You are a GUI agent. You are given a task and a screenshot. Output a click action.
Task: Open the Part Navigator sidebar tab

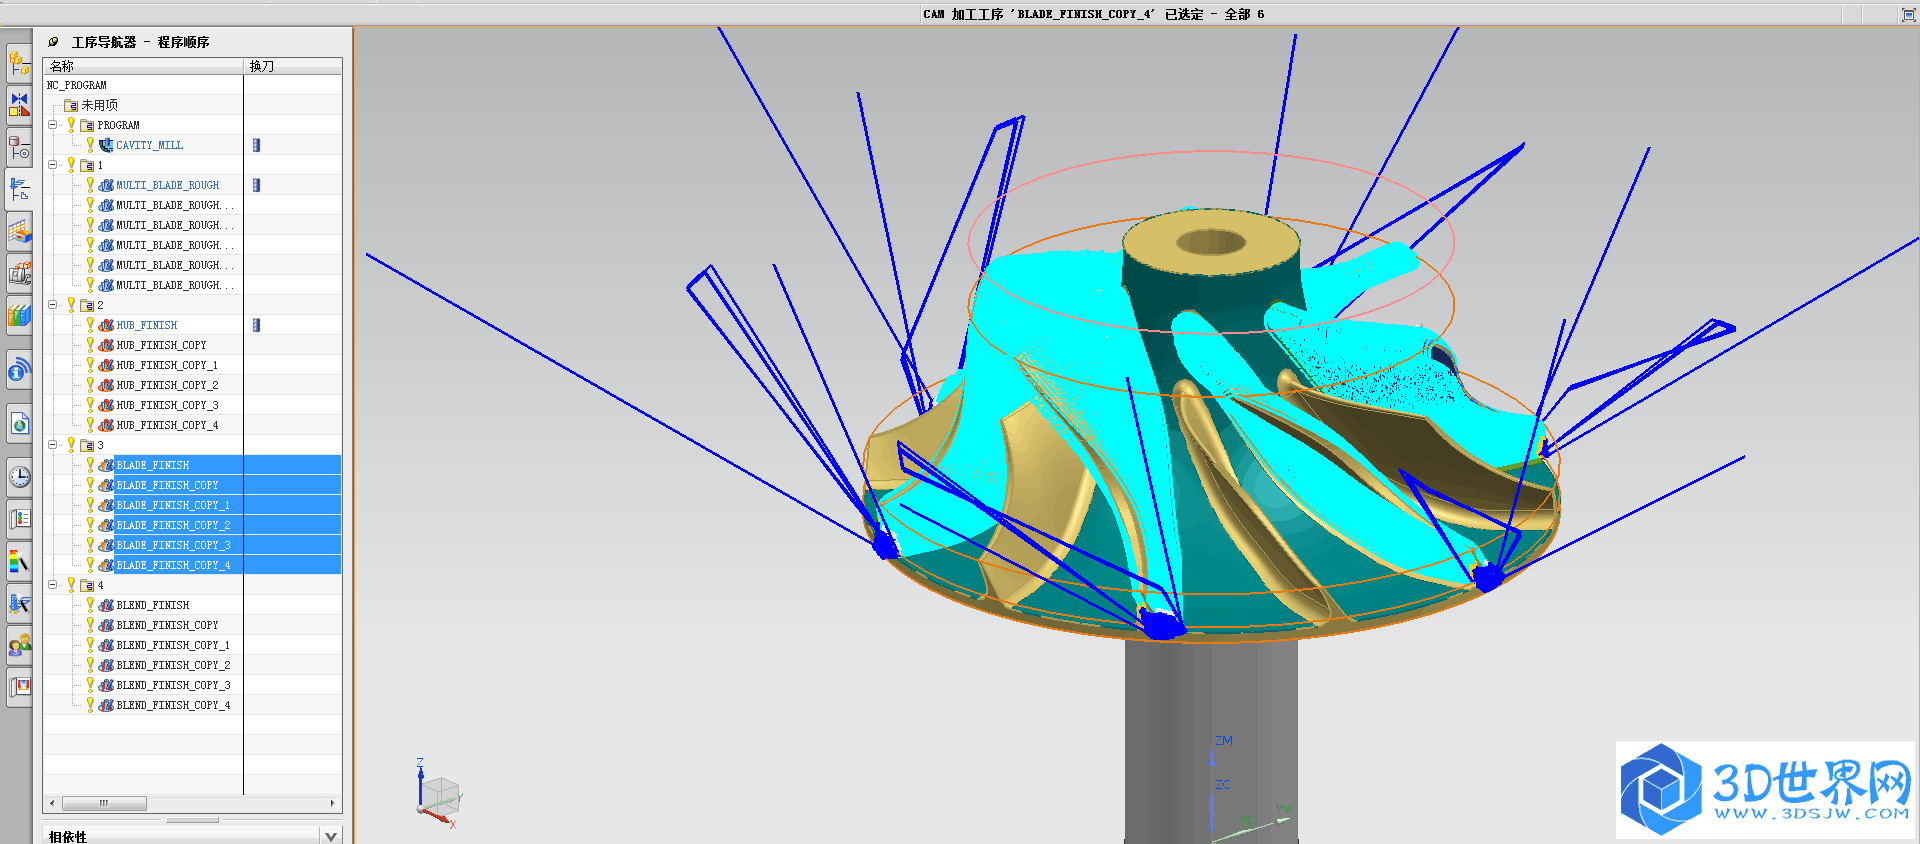pyautogui.click(x=19, y=147)
